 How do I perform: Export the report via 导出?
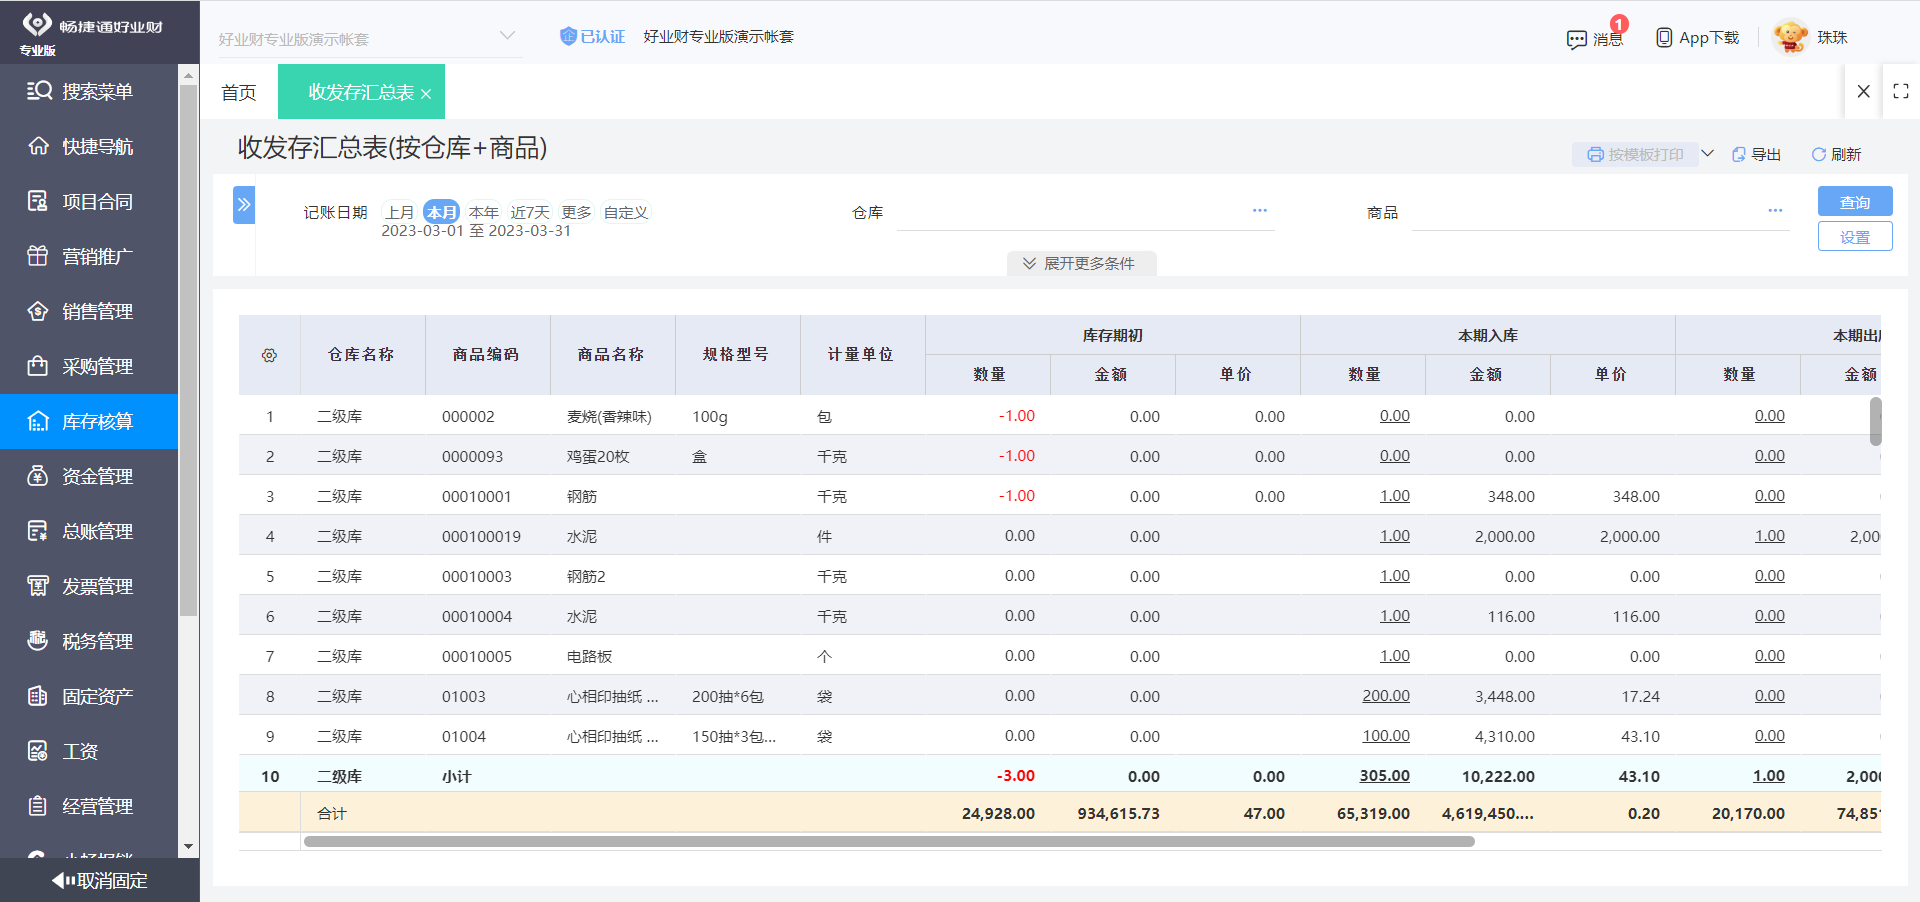1756,154
